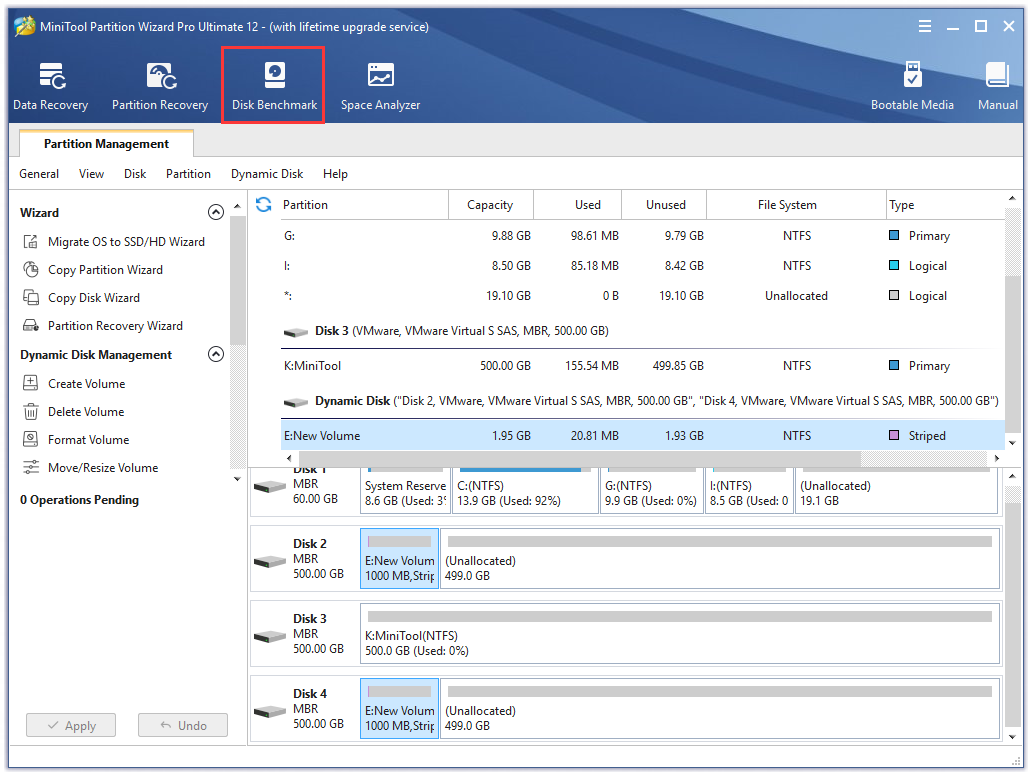The height and width of the screenshot is (772, 1028).
Task: Select the Disk 3 drive icon
Action: coord(270,636)
